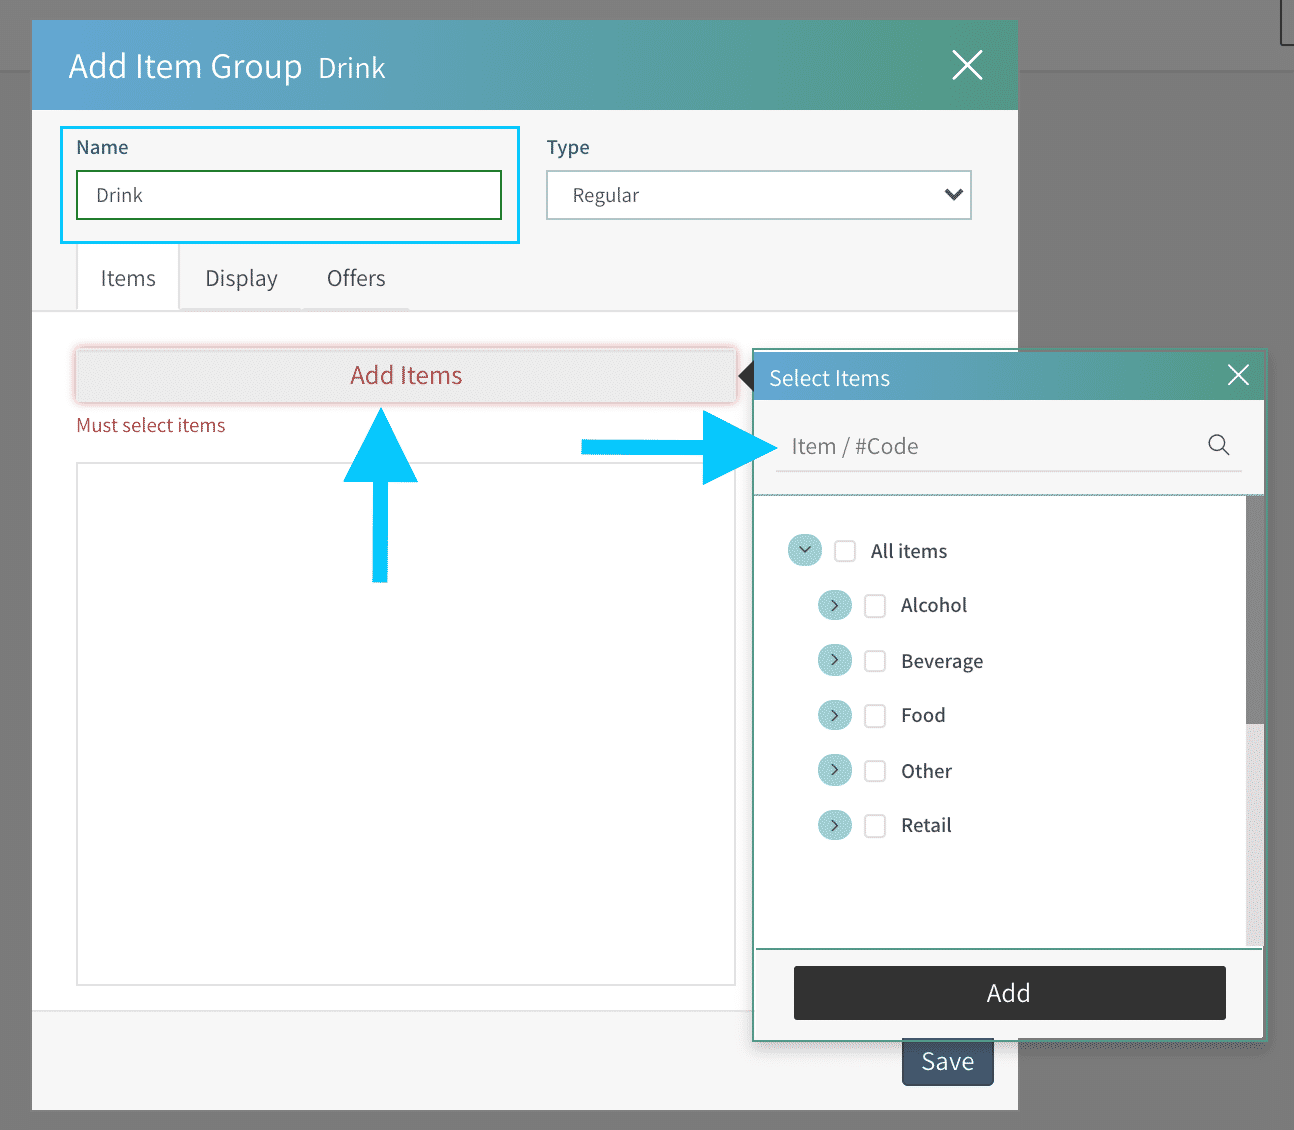Close the Select Items popup
This screenshot has width=1294, height=1130.
[1238, 375]
